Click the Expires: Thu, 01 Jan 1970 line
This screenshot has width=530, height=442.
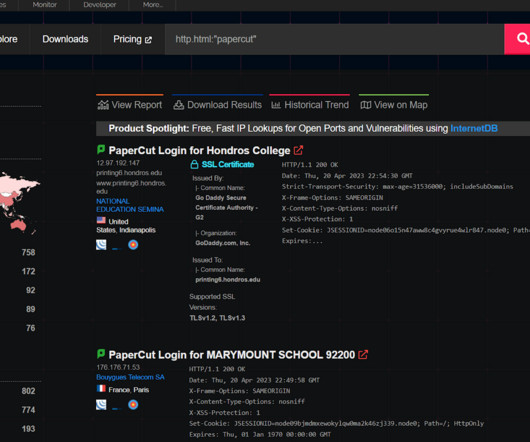(x=260, y=435)
